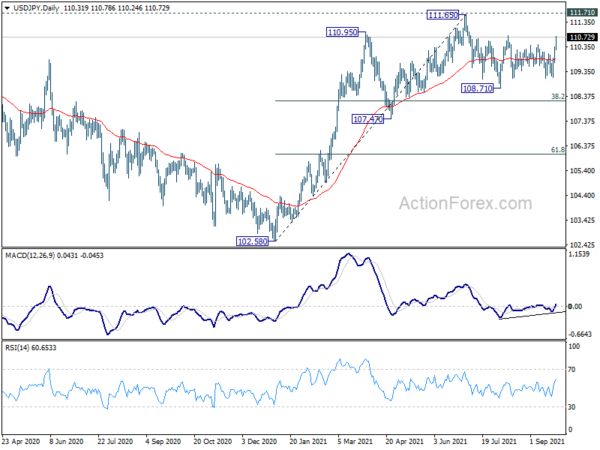The image size is (600, 450).
Task: Click the MACD trendline near Sep 2021
Action: click(533, 315)
